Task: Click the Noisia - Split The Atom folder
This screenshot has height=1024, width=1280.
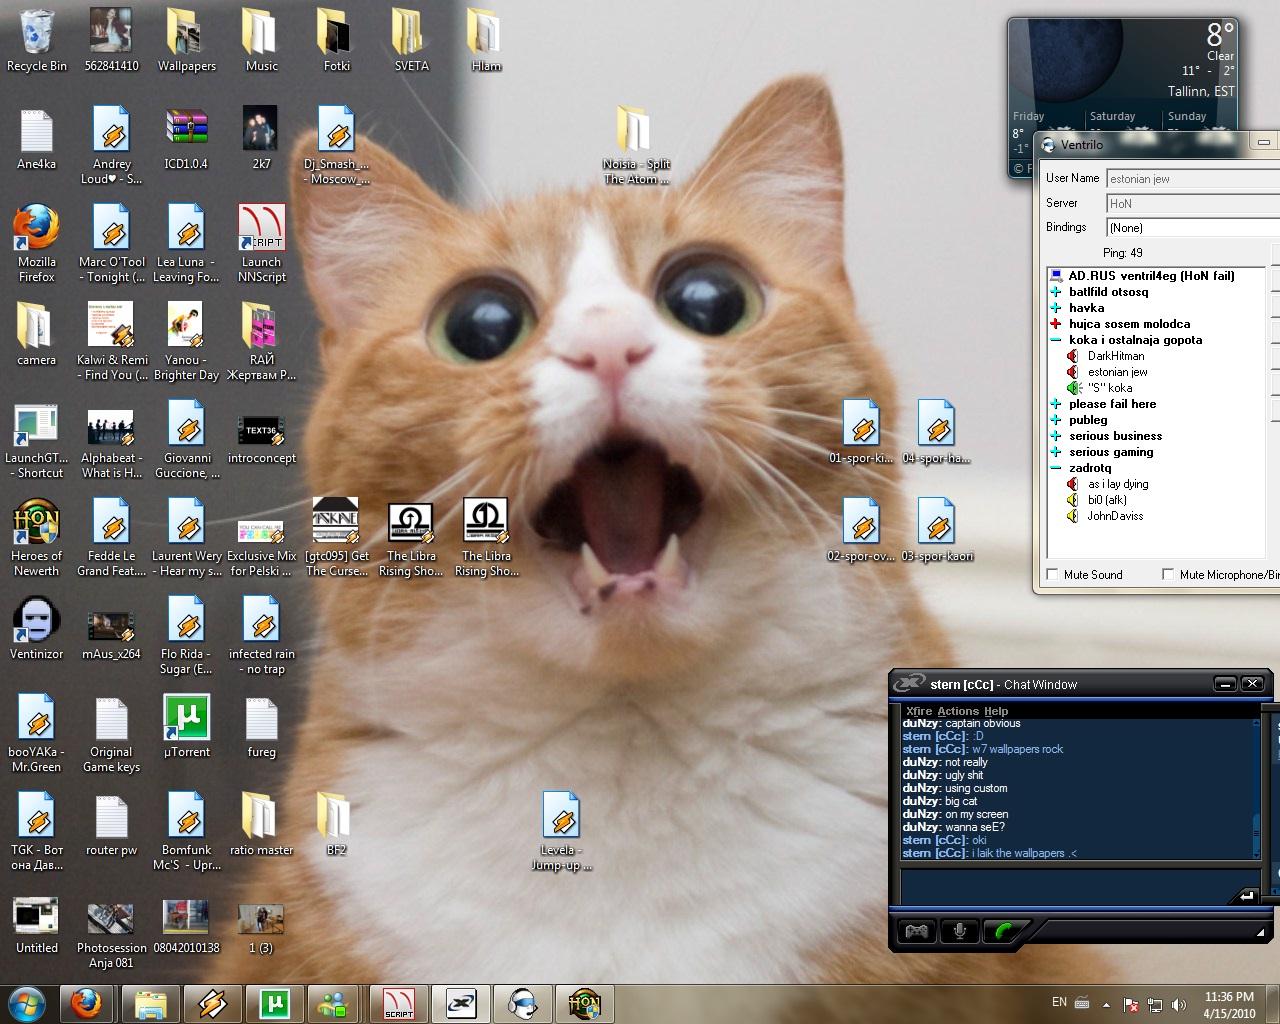Action: pyautogui.click(x=636, y=145)
